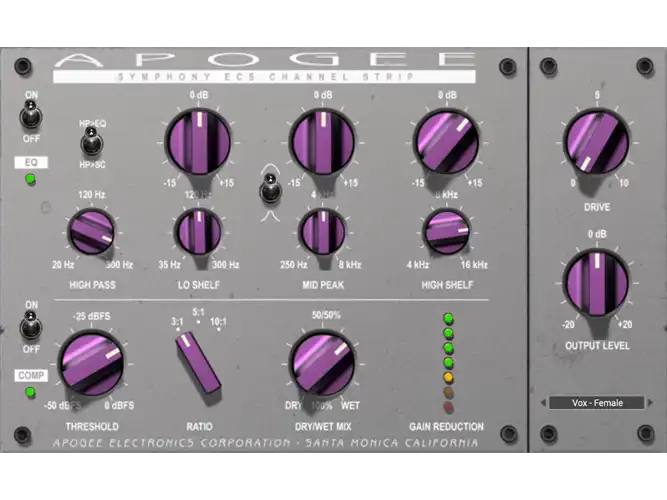Click the High Shelf frequency knob
Image resolution: width=667 pixels, height=500 pixels.
446,232
